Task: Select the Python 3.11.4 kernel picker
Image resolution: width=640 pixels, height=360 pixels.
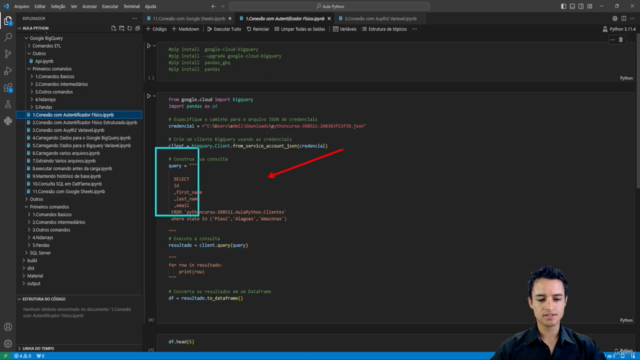Action: (x=619, y=29)
